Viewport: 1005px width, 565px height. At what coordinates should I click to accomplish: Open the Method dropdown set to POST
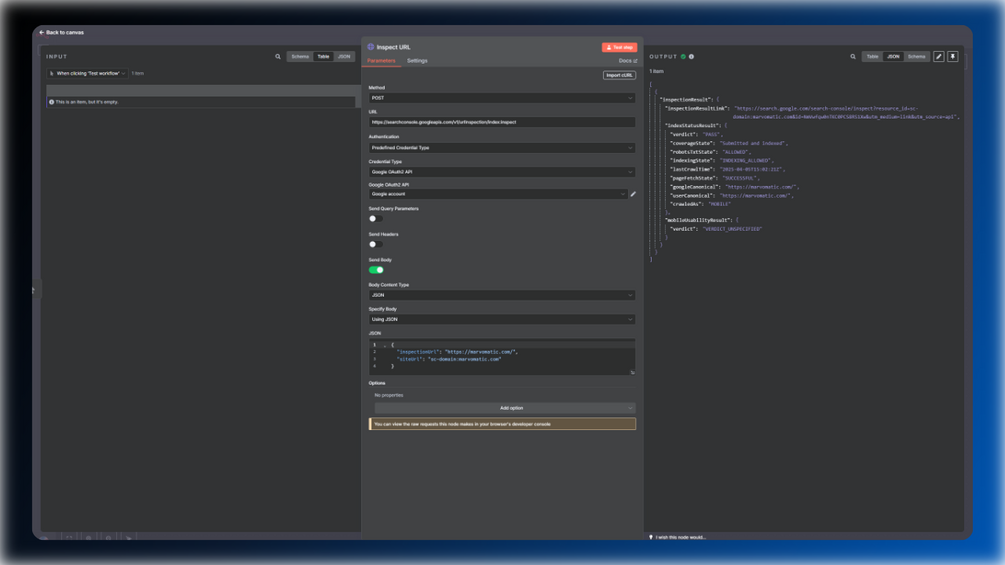point(502,98)
